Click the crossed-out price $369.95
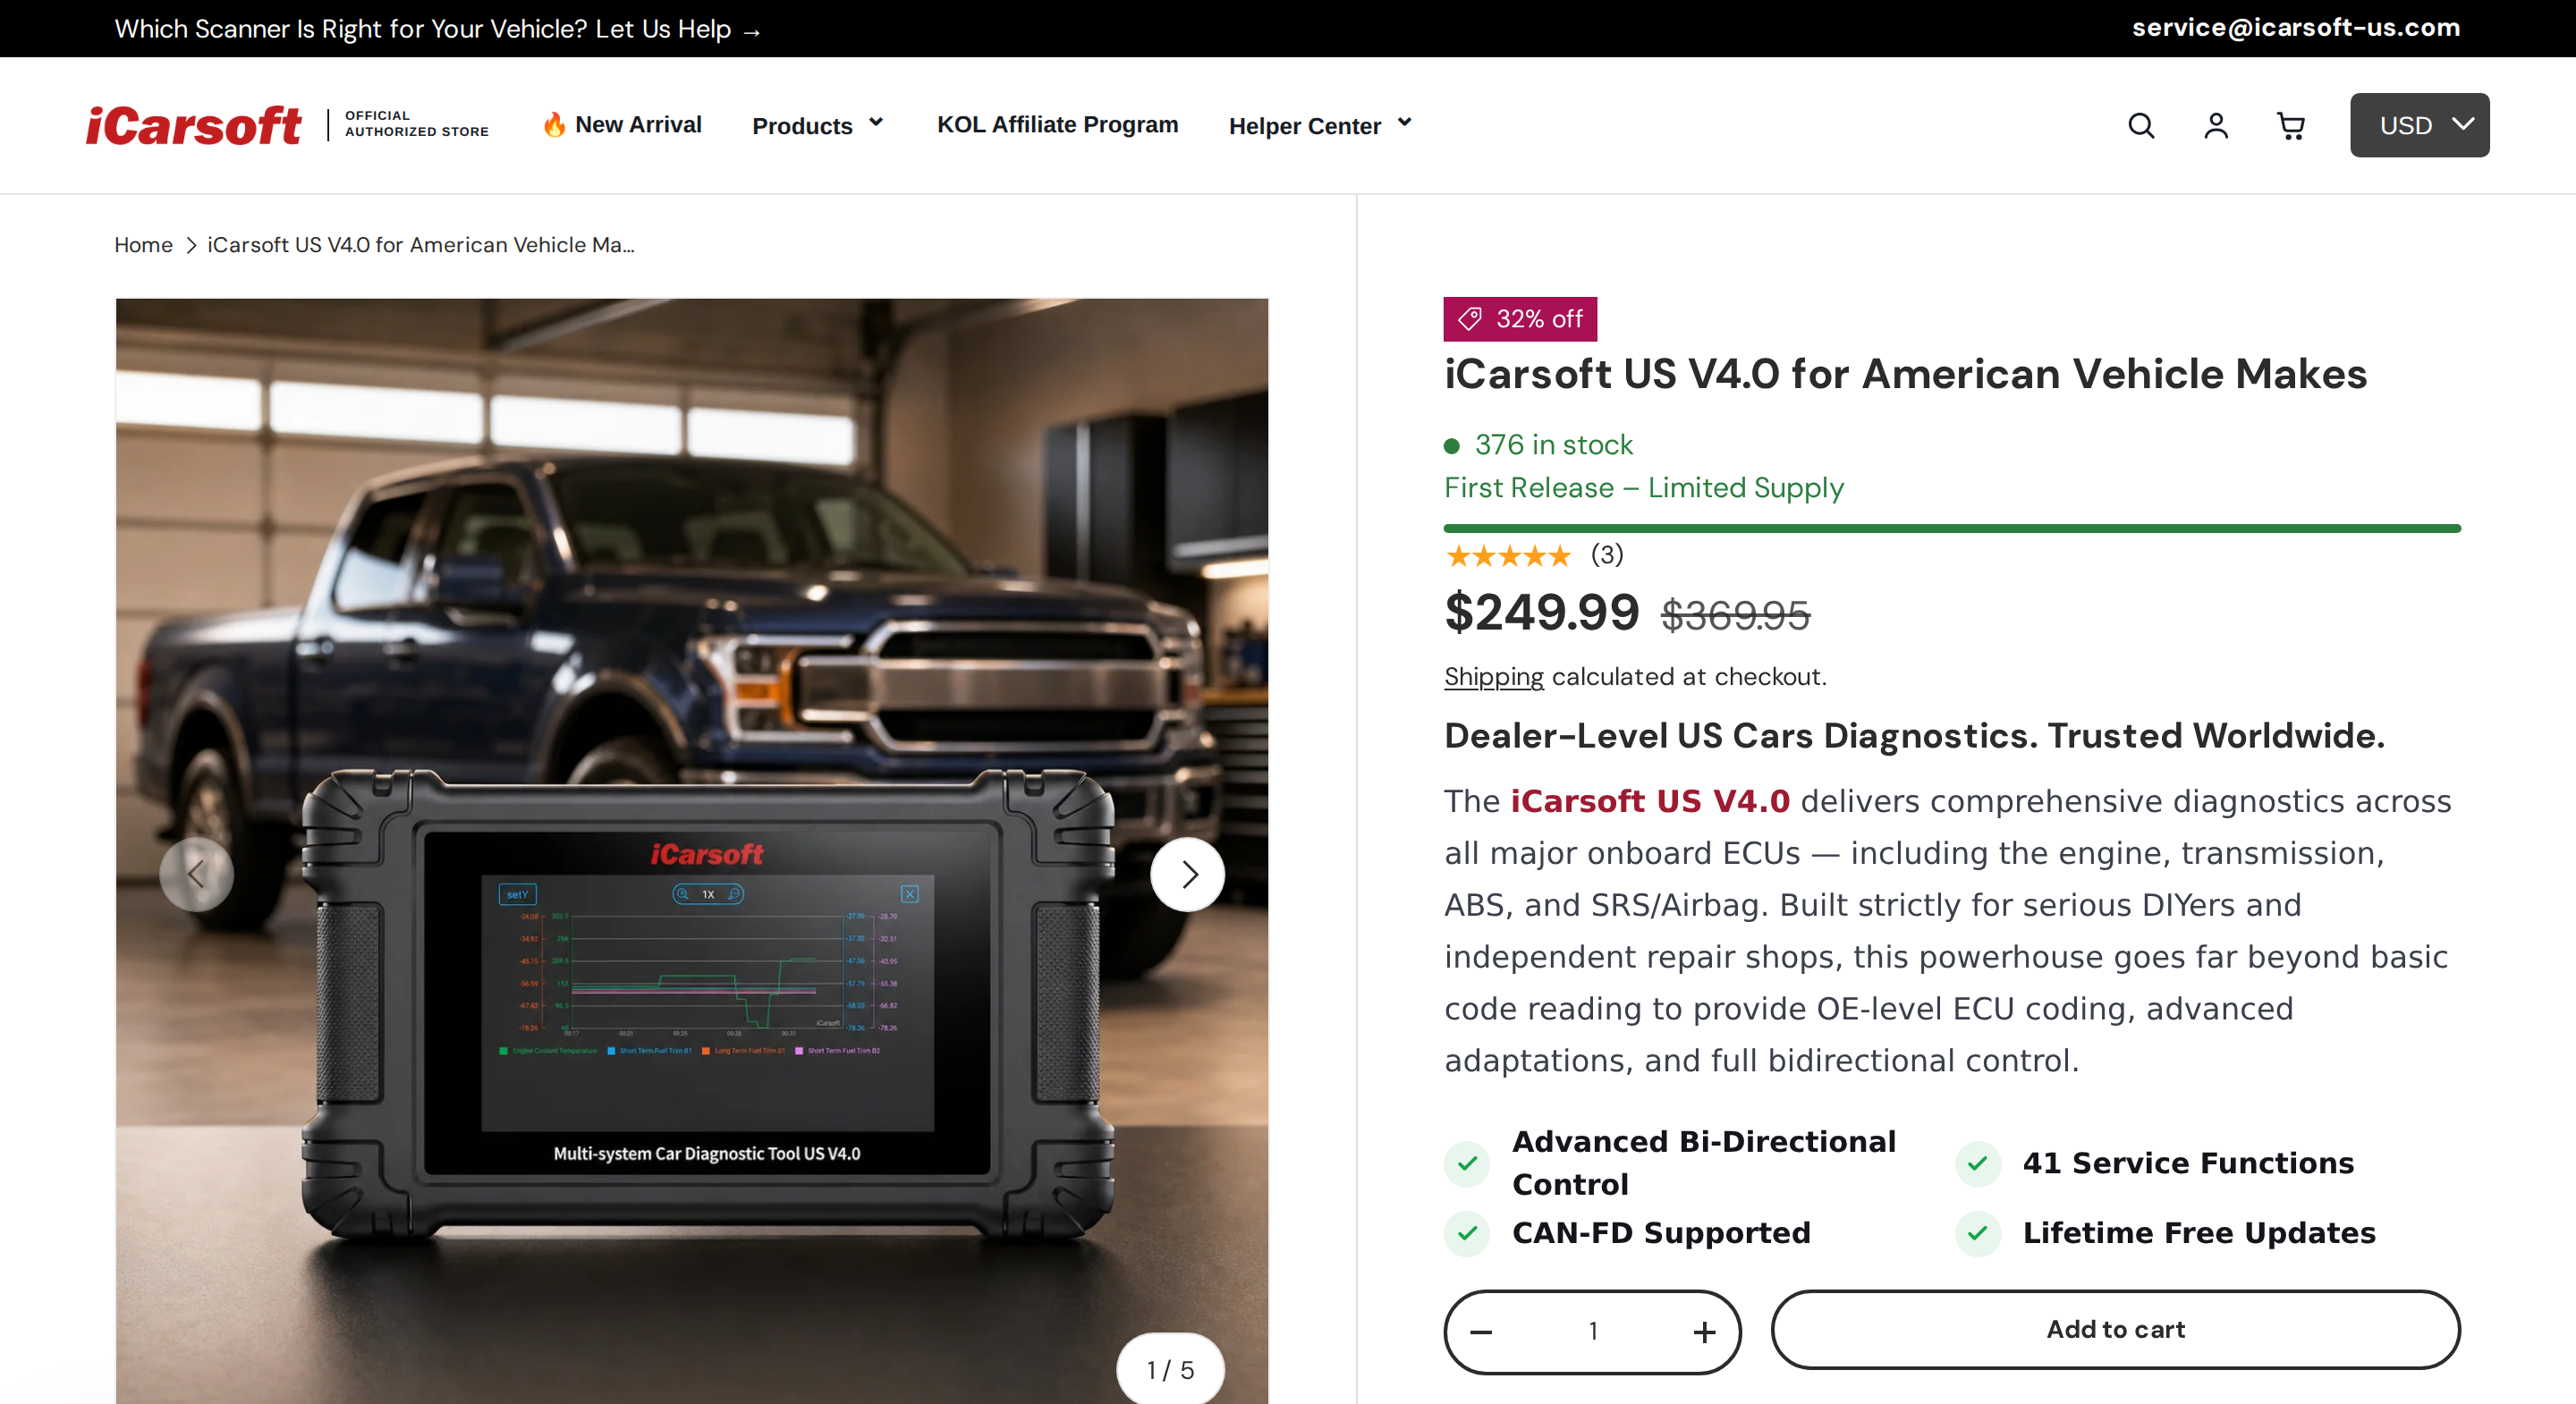This screenshot has height=1404, width=2576. [x=1735, y=615]
